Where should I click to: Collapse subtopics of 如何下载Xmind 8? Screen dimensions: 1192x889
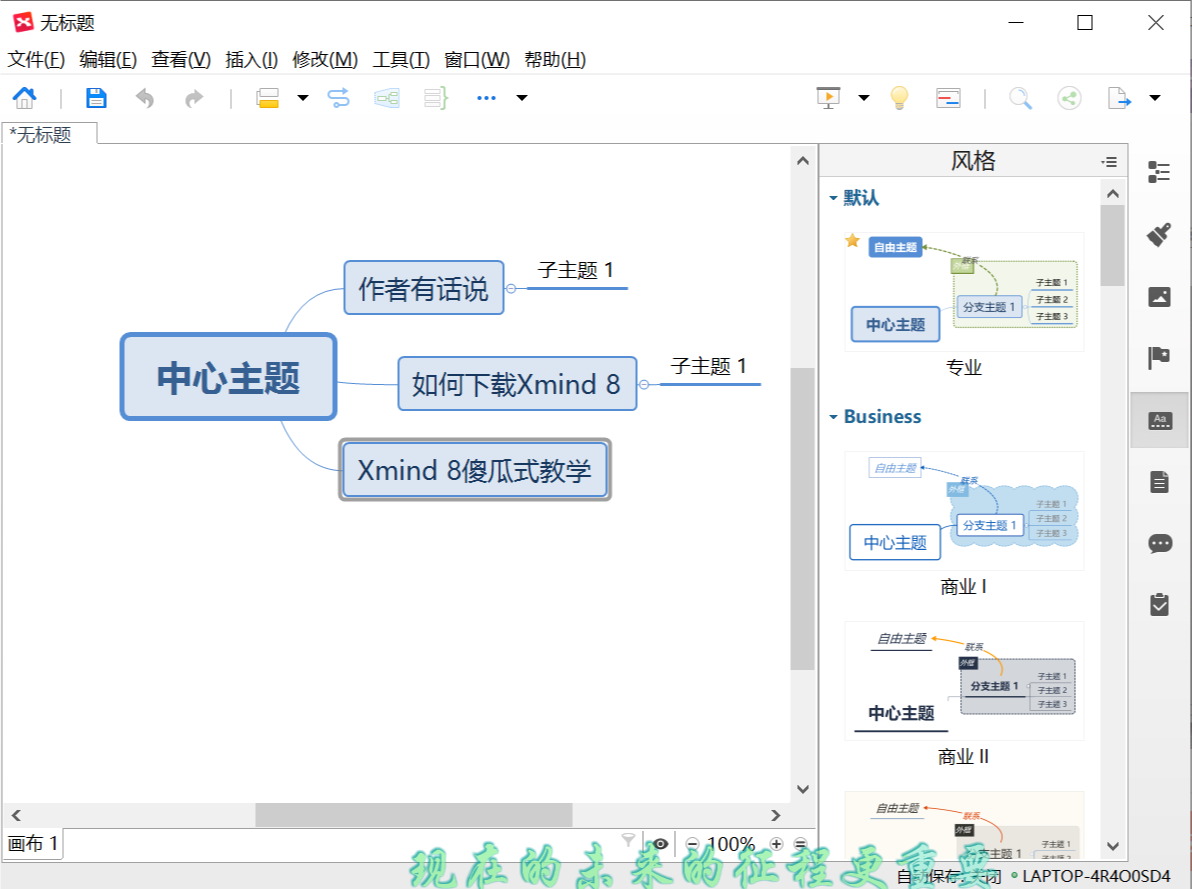pos(644,384)
